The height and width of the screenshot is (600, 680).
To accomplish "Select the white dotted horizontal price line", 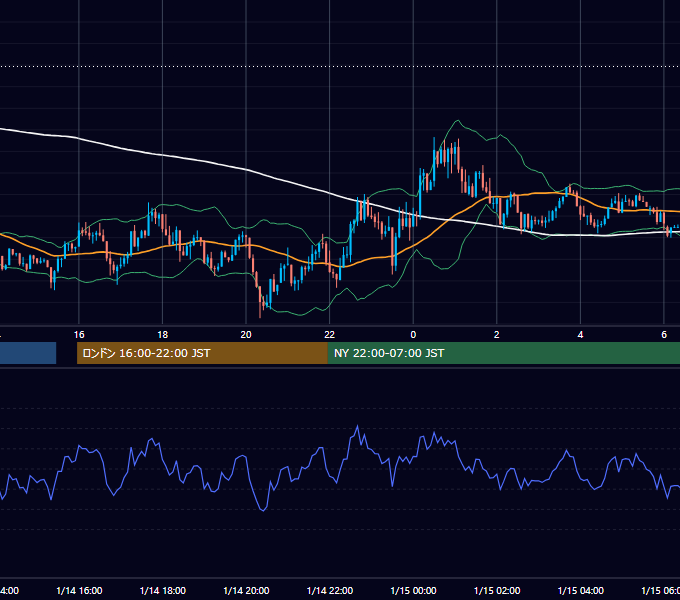I will click(x=340, y=66).
